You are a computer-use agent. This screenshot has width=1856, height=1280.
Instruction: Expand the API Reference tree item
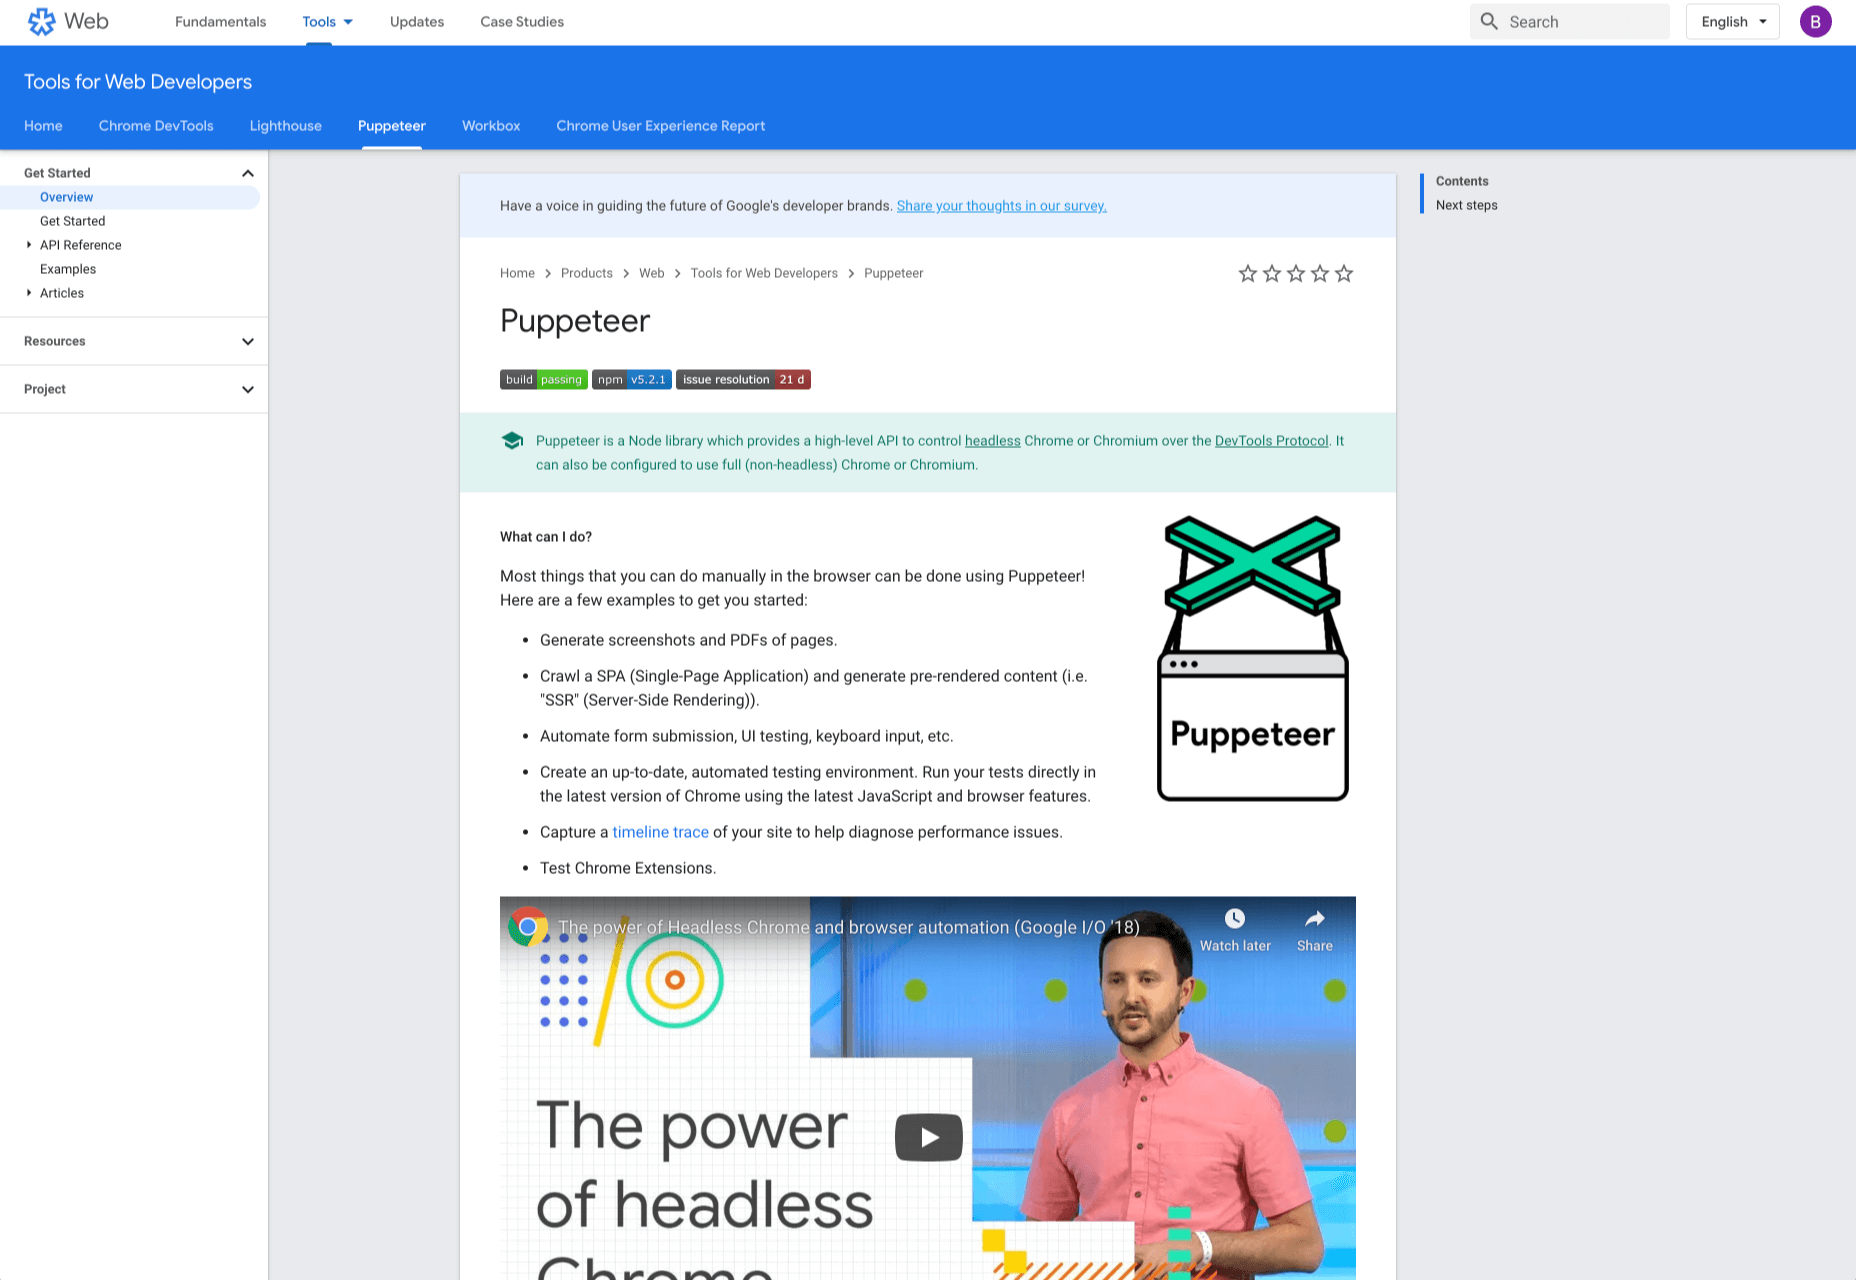pos(29,245)
